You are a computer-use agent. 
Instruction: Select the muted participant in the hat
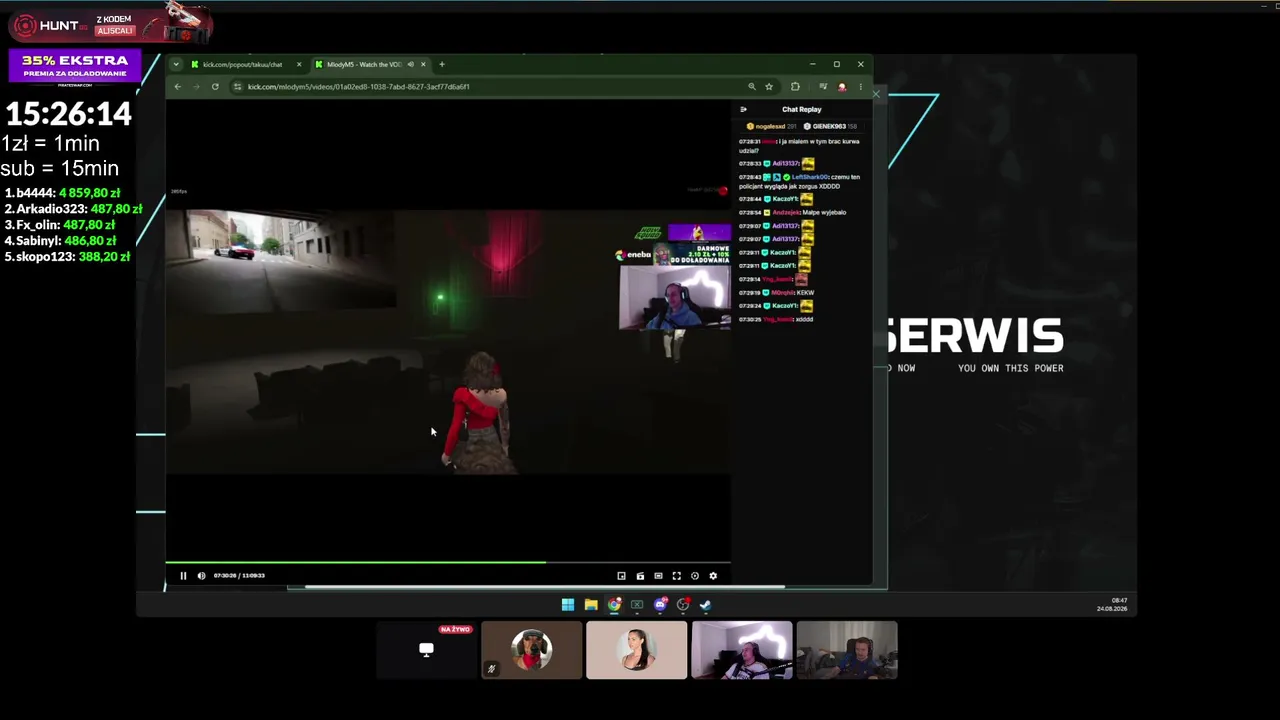coord(532,650)
